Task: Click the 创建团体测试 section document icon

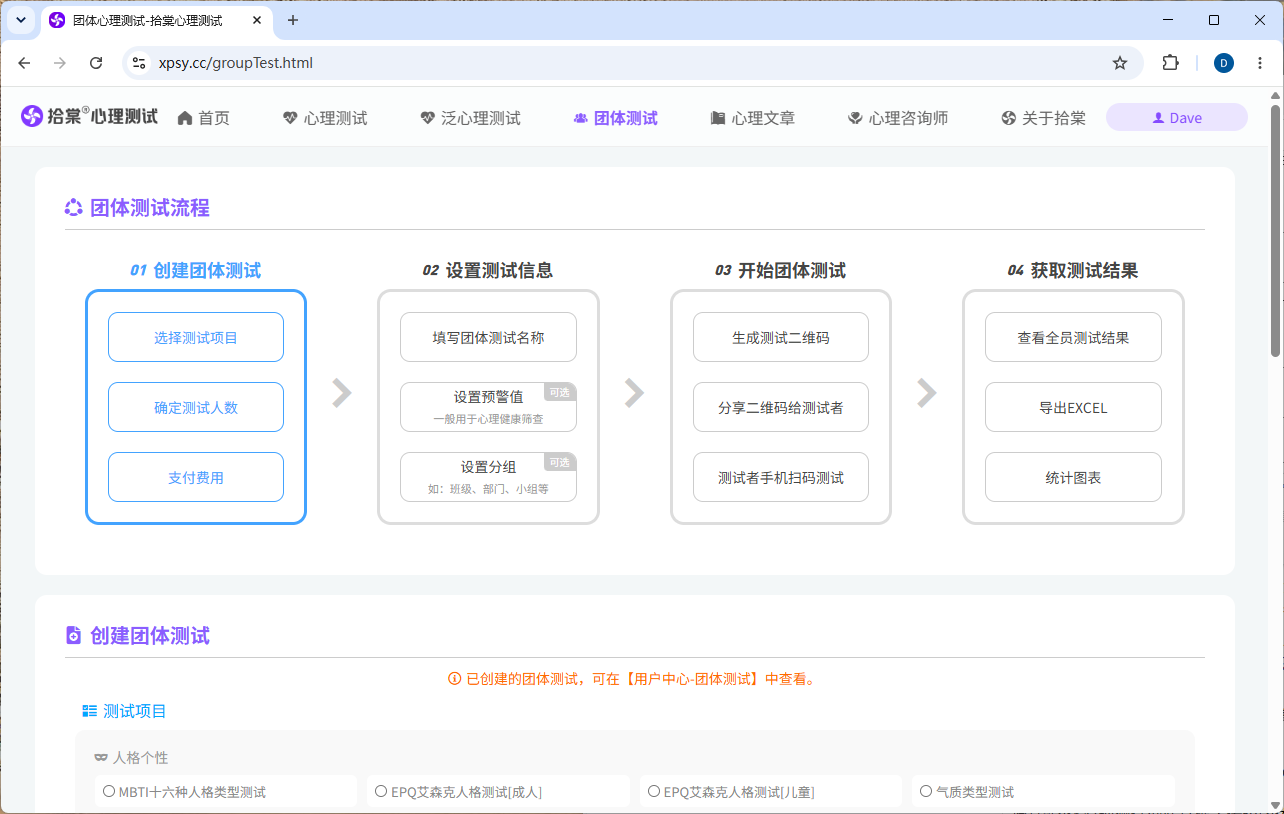Action: click(x=73, y=635)
